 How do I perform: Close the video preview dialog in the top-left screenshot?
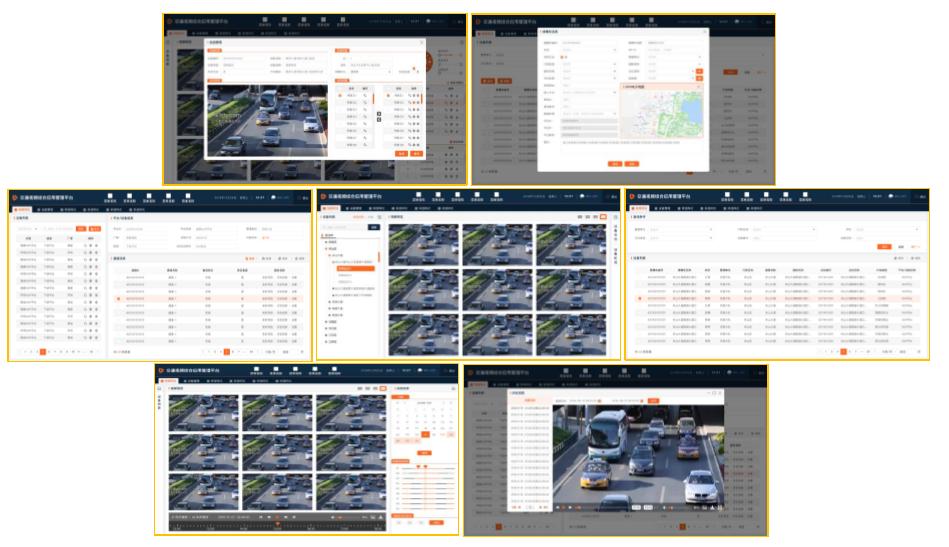click(x=421, y=43)
